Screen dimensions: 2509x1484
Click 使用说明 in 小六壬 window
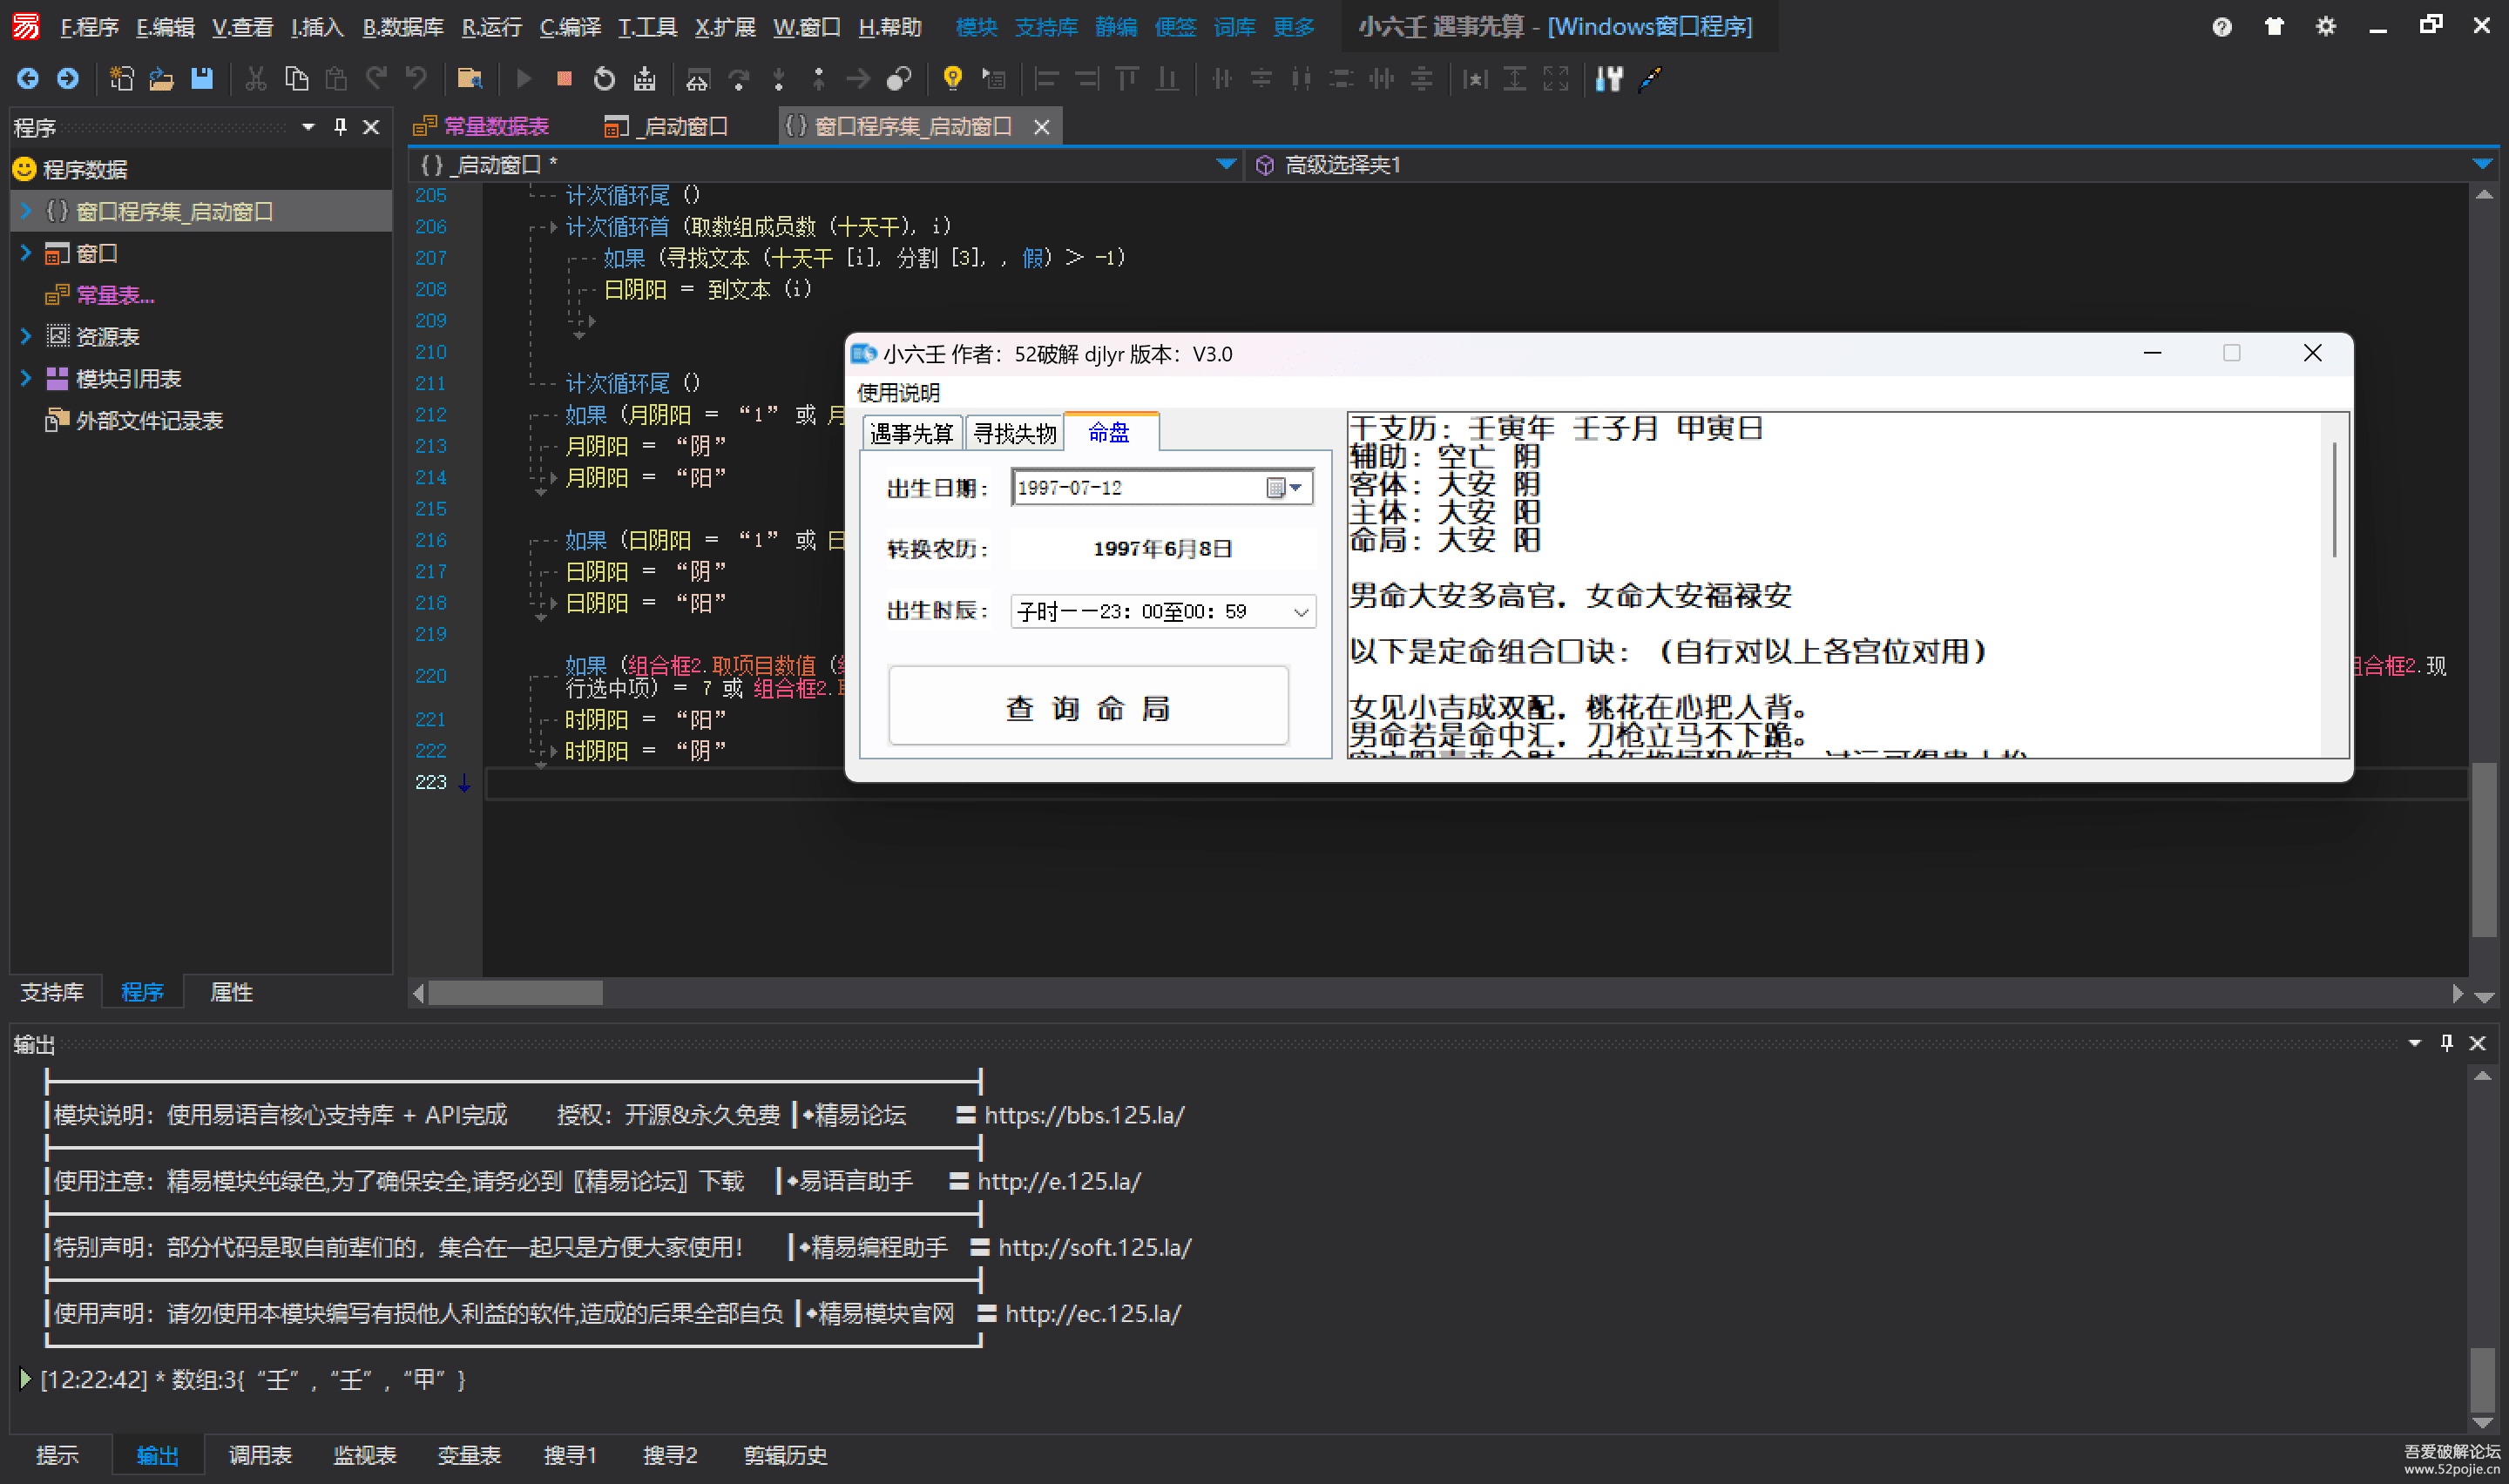tap(898, 393)
